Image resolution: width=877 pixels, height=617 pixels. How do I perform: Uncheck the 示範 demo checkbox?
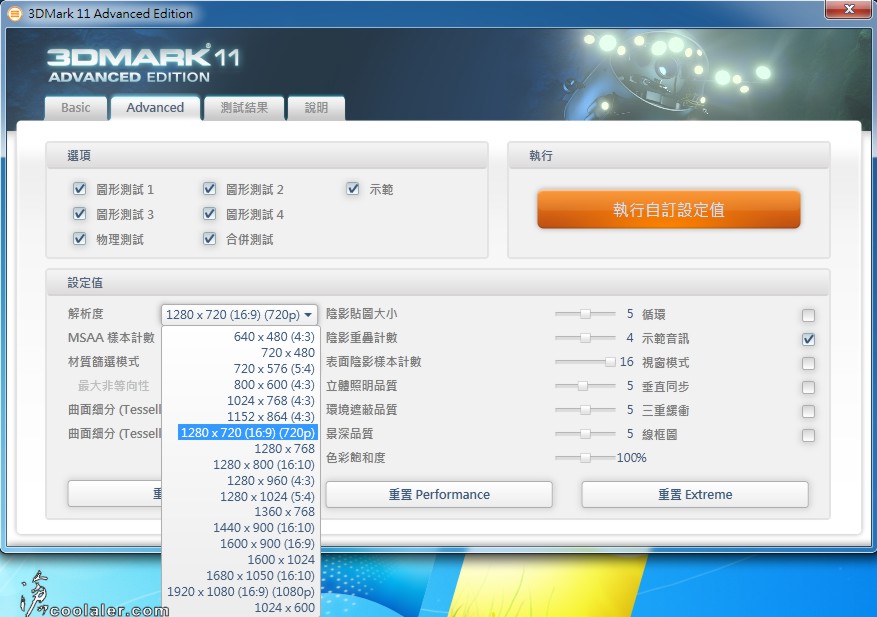click(x=352, y=189)
